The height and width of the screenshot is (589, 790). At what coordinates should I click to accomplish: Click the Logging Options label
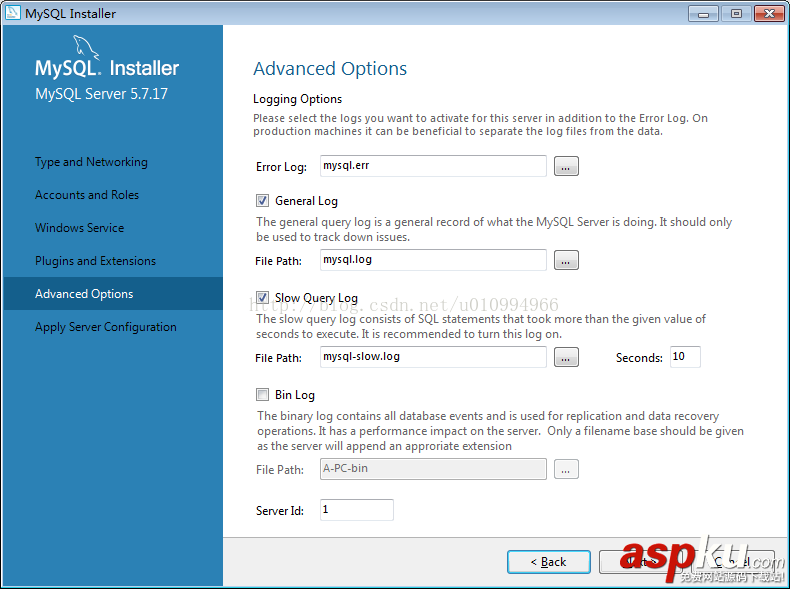click(297, 99)
